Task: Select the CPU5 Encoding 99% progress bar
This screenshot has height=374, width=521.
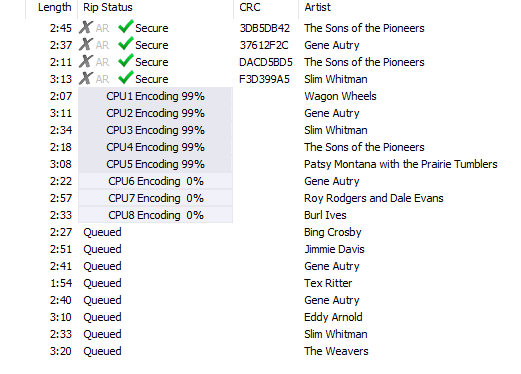Action: pyautogui.click(x=155, y=164)
